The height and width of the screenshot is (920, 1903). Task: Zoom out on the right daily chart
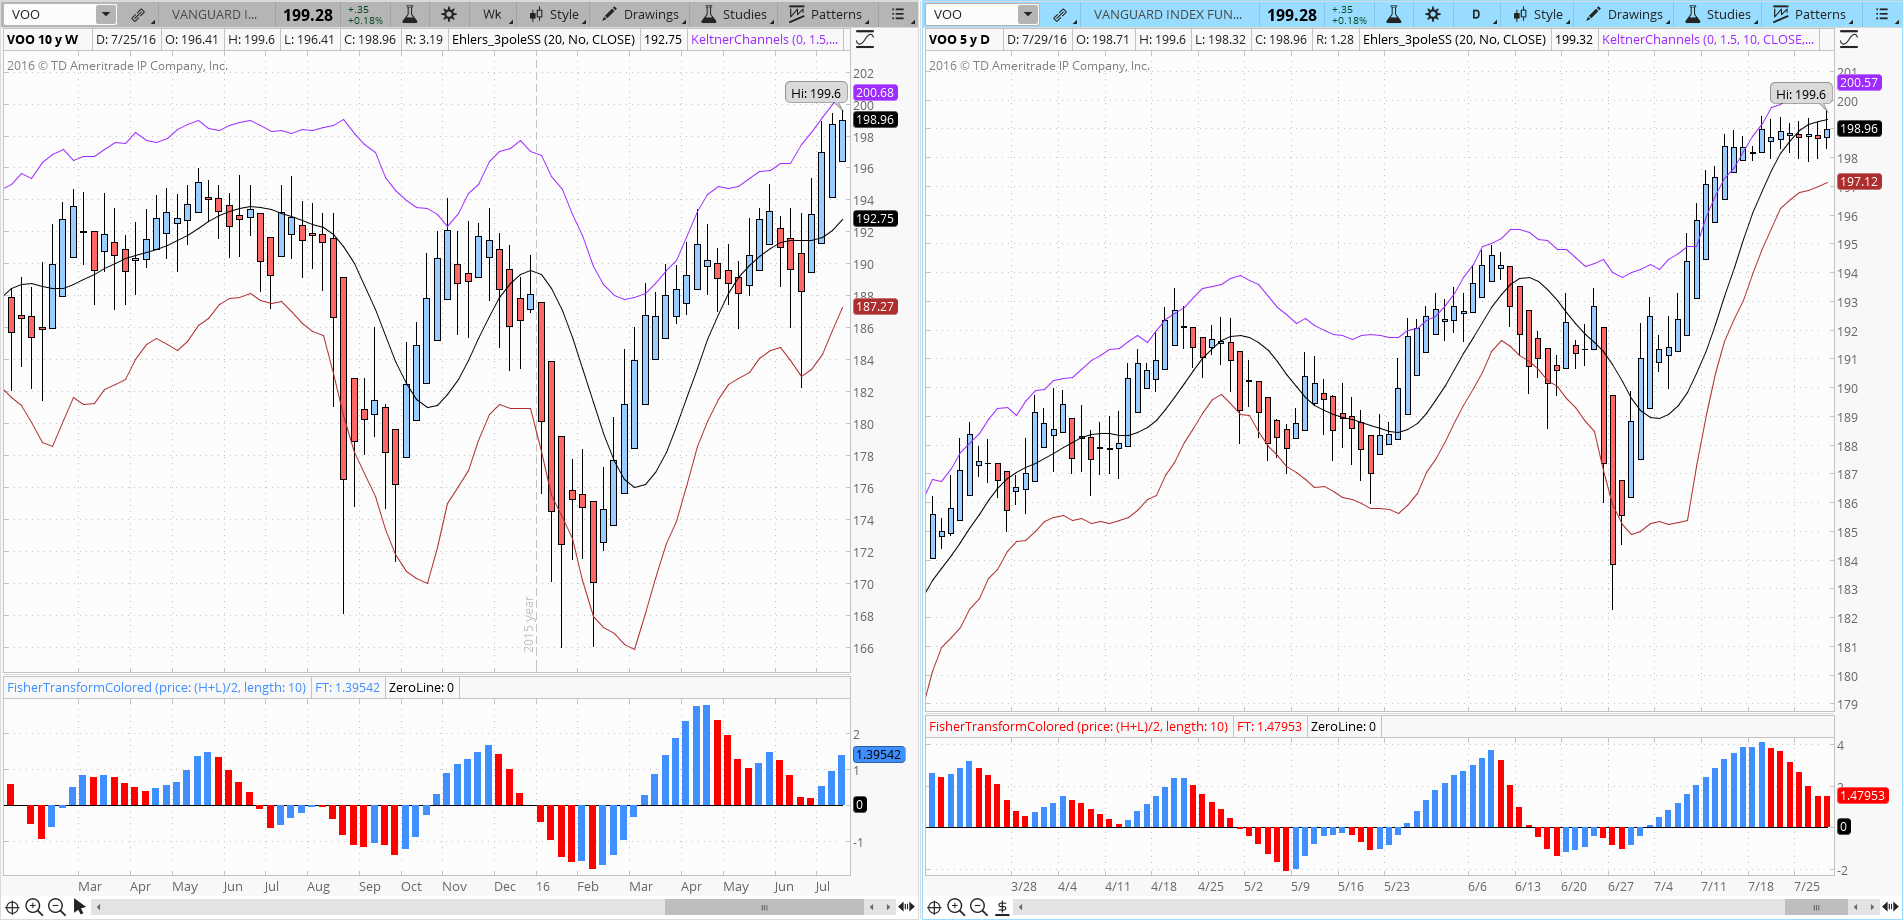click(x=978, y=907)
